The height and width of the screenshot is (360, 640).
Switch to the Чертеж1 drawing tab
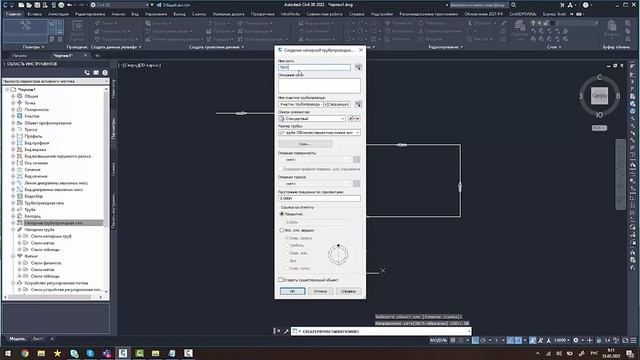tap(63, 56)
